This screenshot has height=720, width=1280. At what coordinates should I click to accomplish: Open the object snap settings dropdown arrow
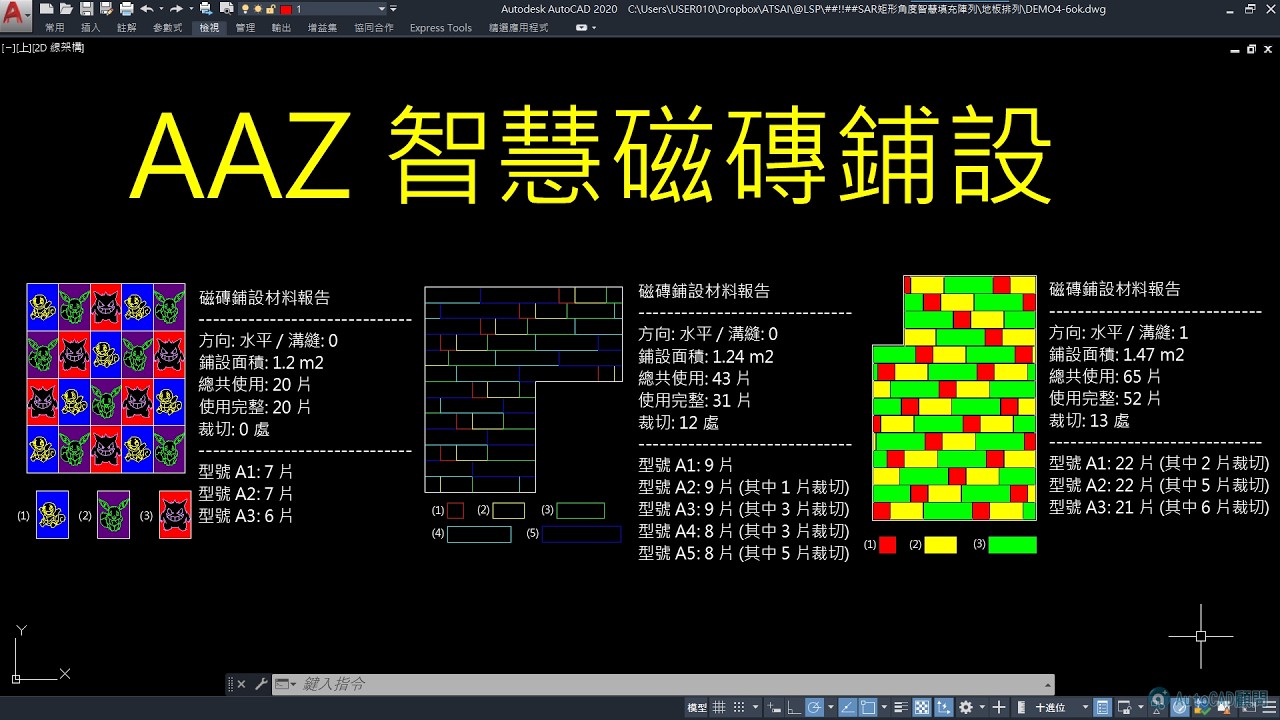click(884, 707)
